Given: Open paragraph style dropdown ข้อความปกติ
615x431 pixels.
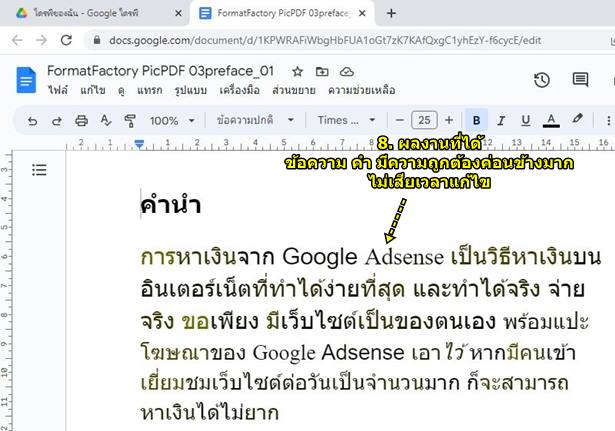Looking at the screenshot, I should pyautogui.click(x=255, y=120).
